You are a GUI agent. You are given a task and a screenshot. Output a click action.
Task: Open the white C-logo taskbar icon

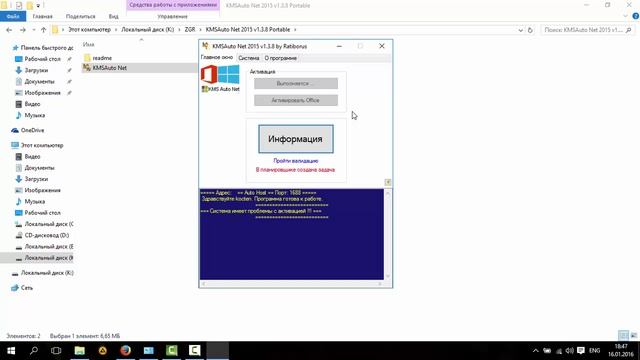(195, 351)
